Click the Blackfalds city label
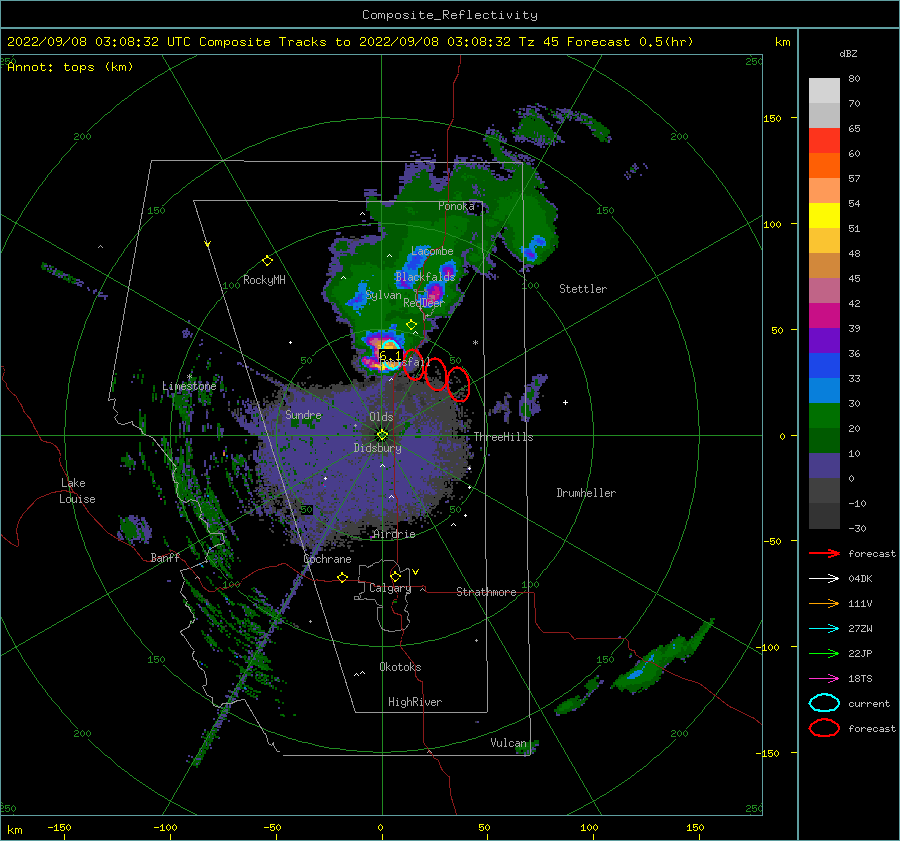Image resolution: width=900 pixels, height=841 pixels. [x=425, y=277]
